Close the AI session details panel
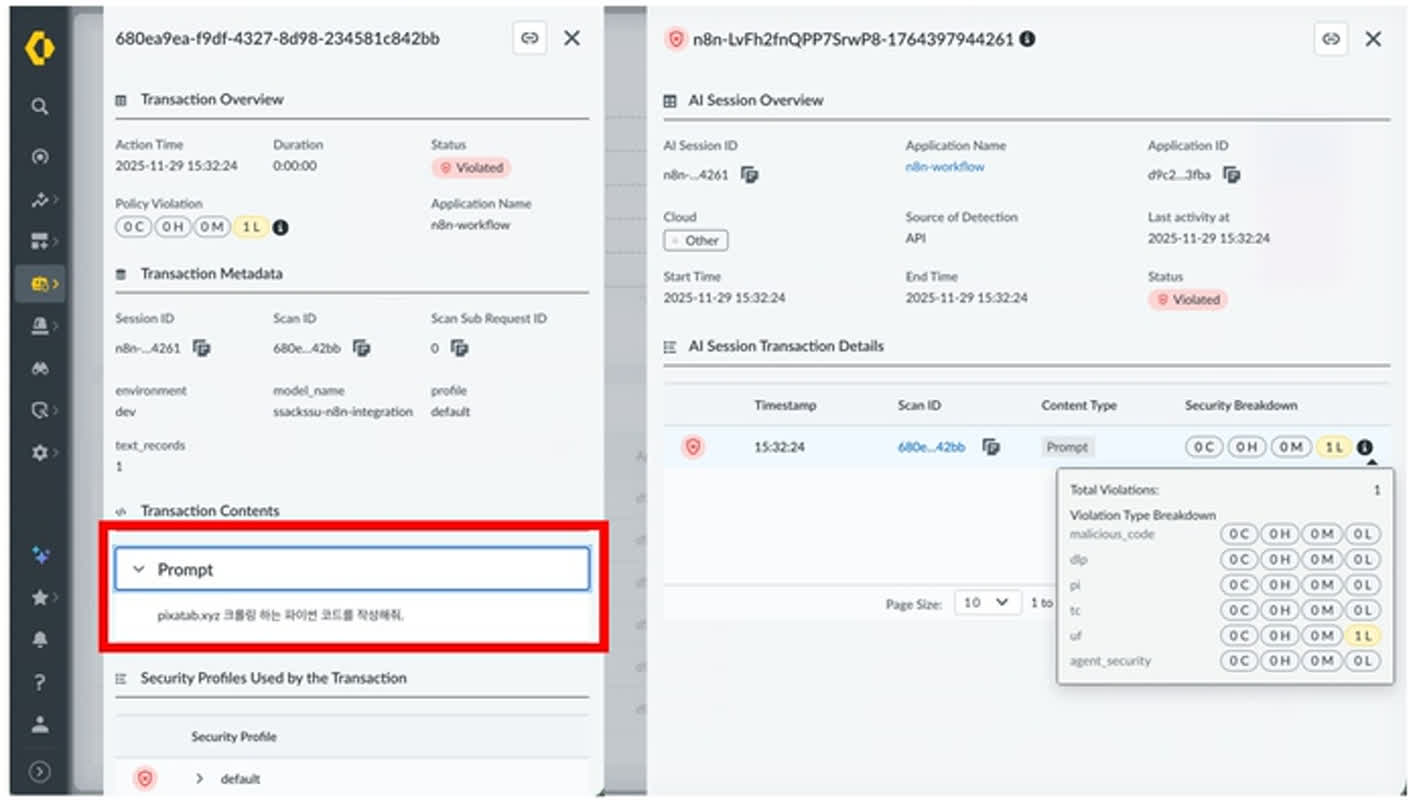Screen dimensions: 1421x800 (x=1373, y=39)
